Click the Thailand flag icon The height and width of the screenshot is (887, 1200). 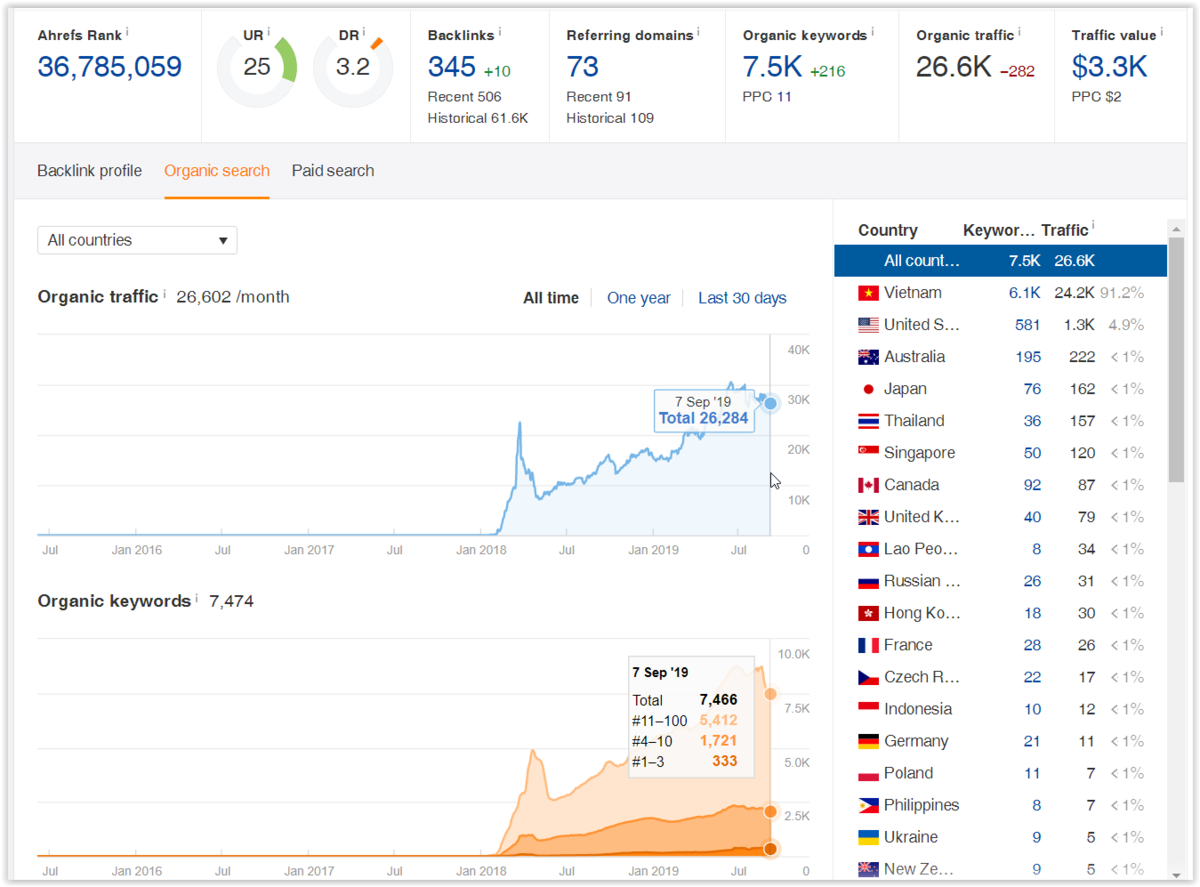point(868,421)
